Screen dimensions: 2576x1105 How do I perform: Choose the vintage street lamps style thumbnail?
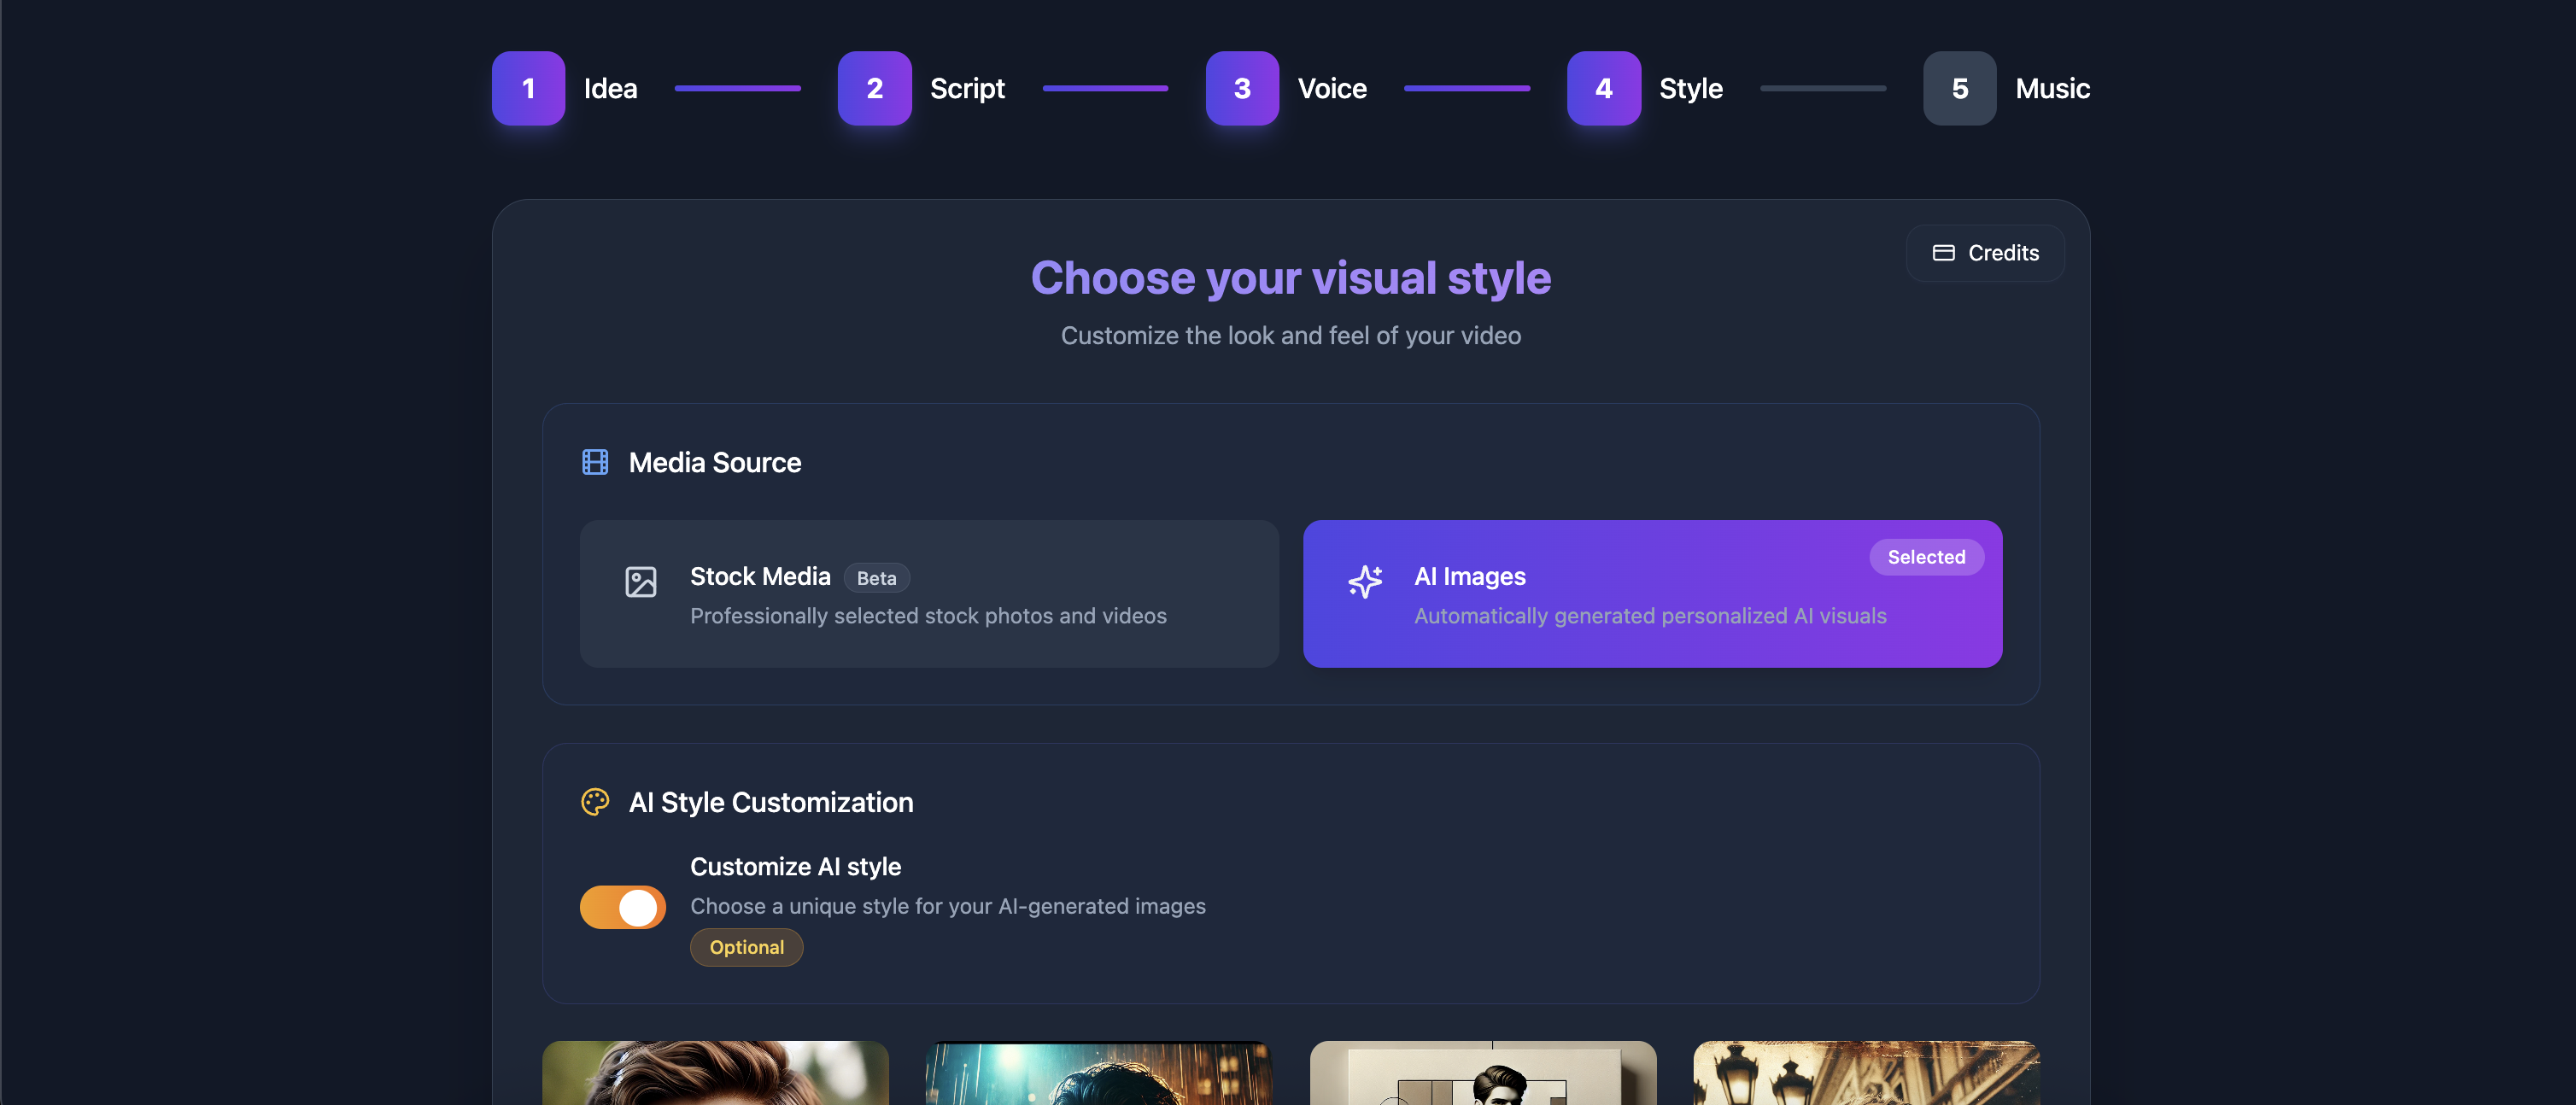point(1865,1073)
